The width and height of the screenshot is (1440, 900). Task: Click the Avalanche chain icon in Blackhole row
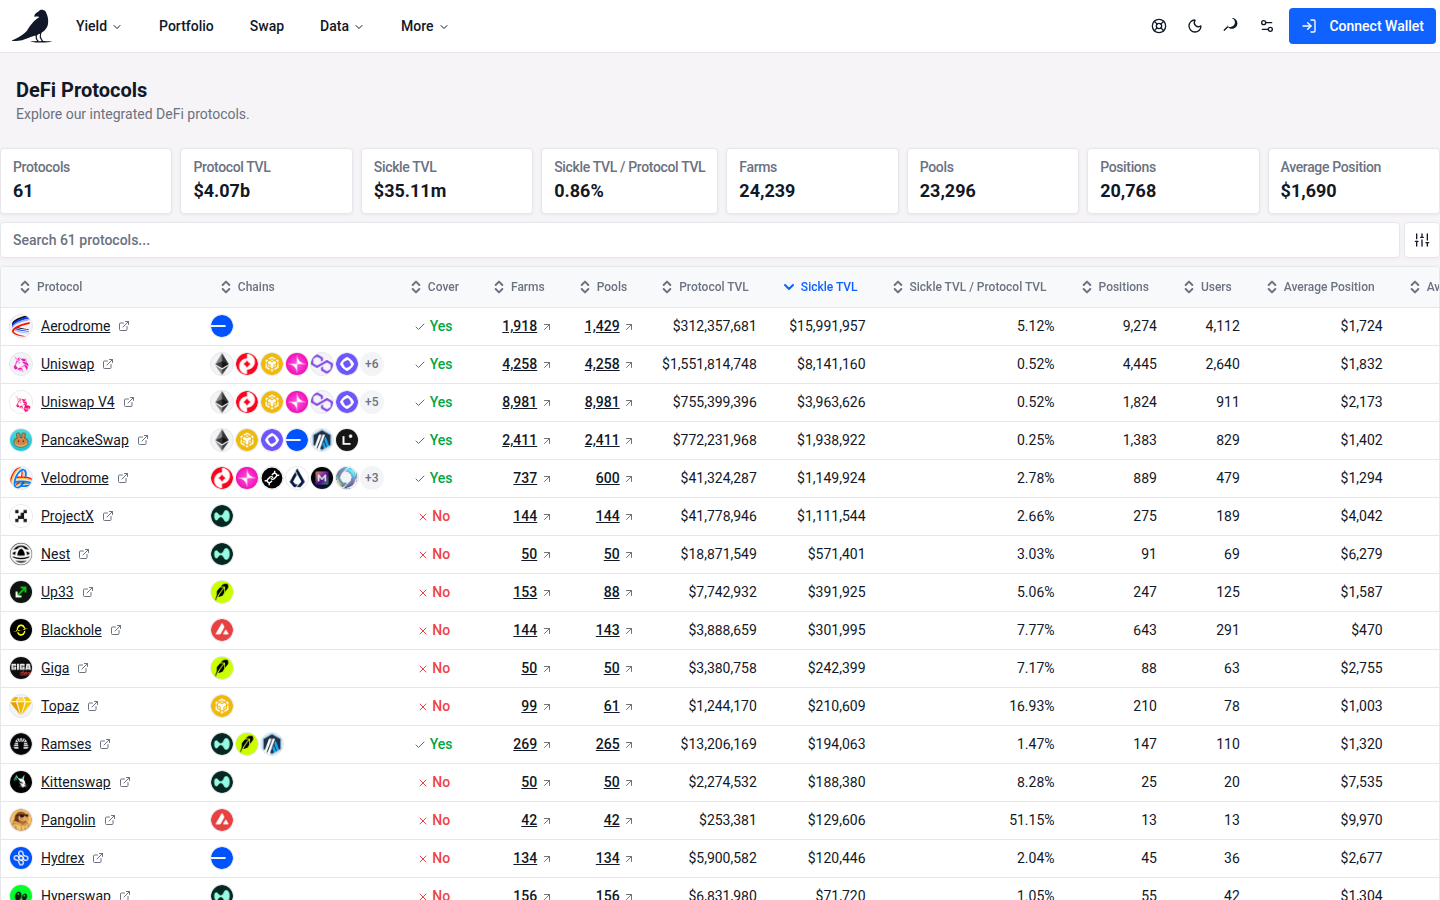click(222, 630)
